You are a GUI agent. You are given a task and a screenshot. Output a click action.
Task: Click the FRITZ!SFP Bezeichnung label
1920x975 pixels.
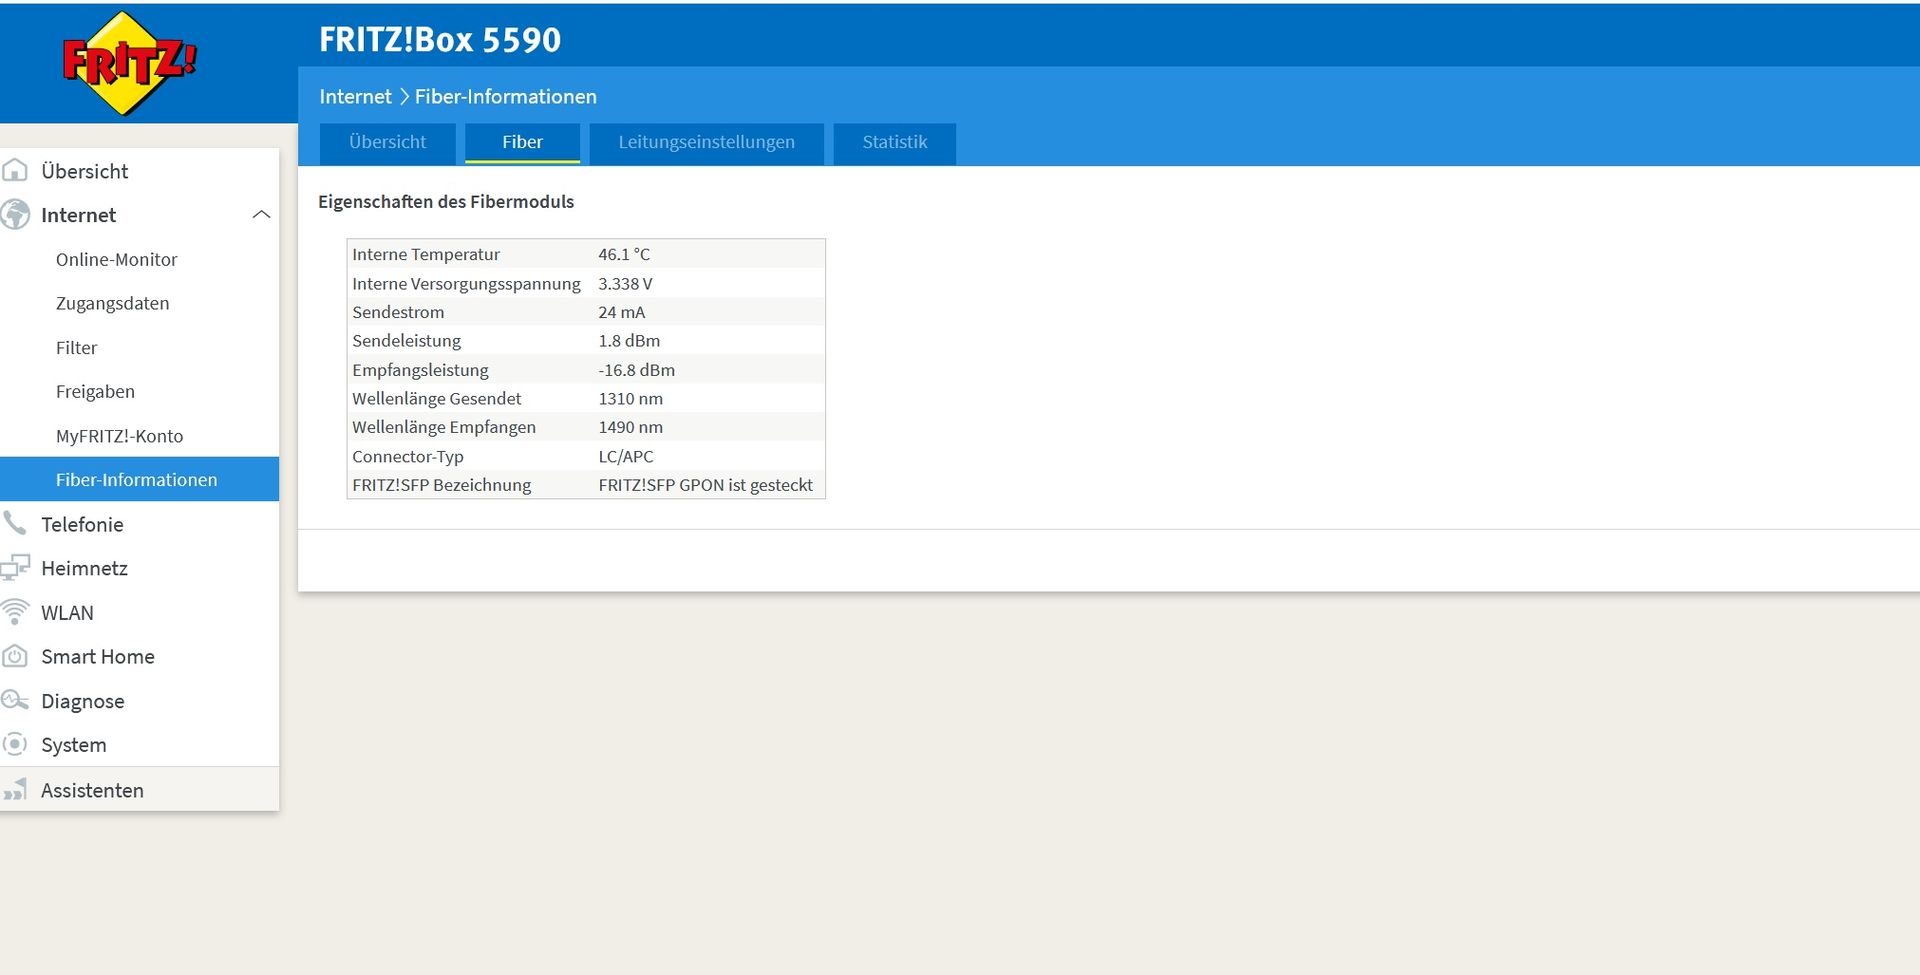point(442,485)
